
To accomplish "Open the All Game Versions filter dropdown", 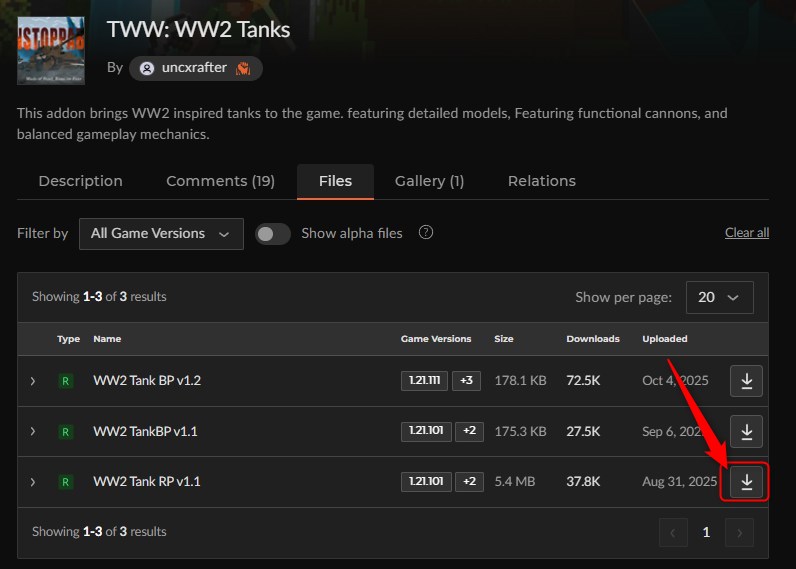I will click(x=161, y=233).
